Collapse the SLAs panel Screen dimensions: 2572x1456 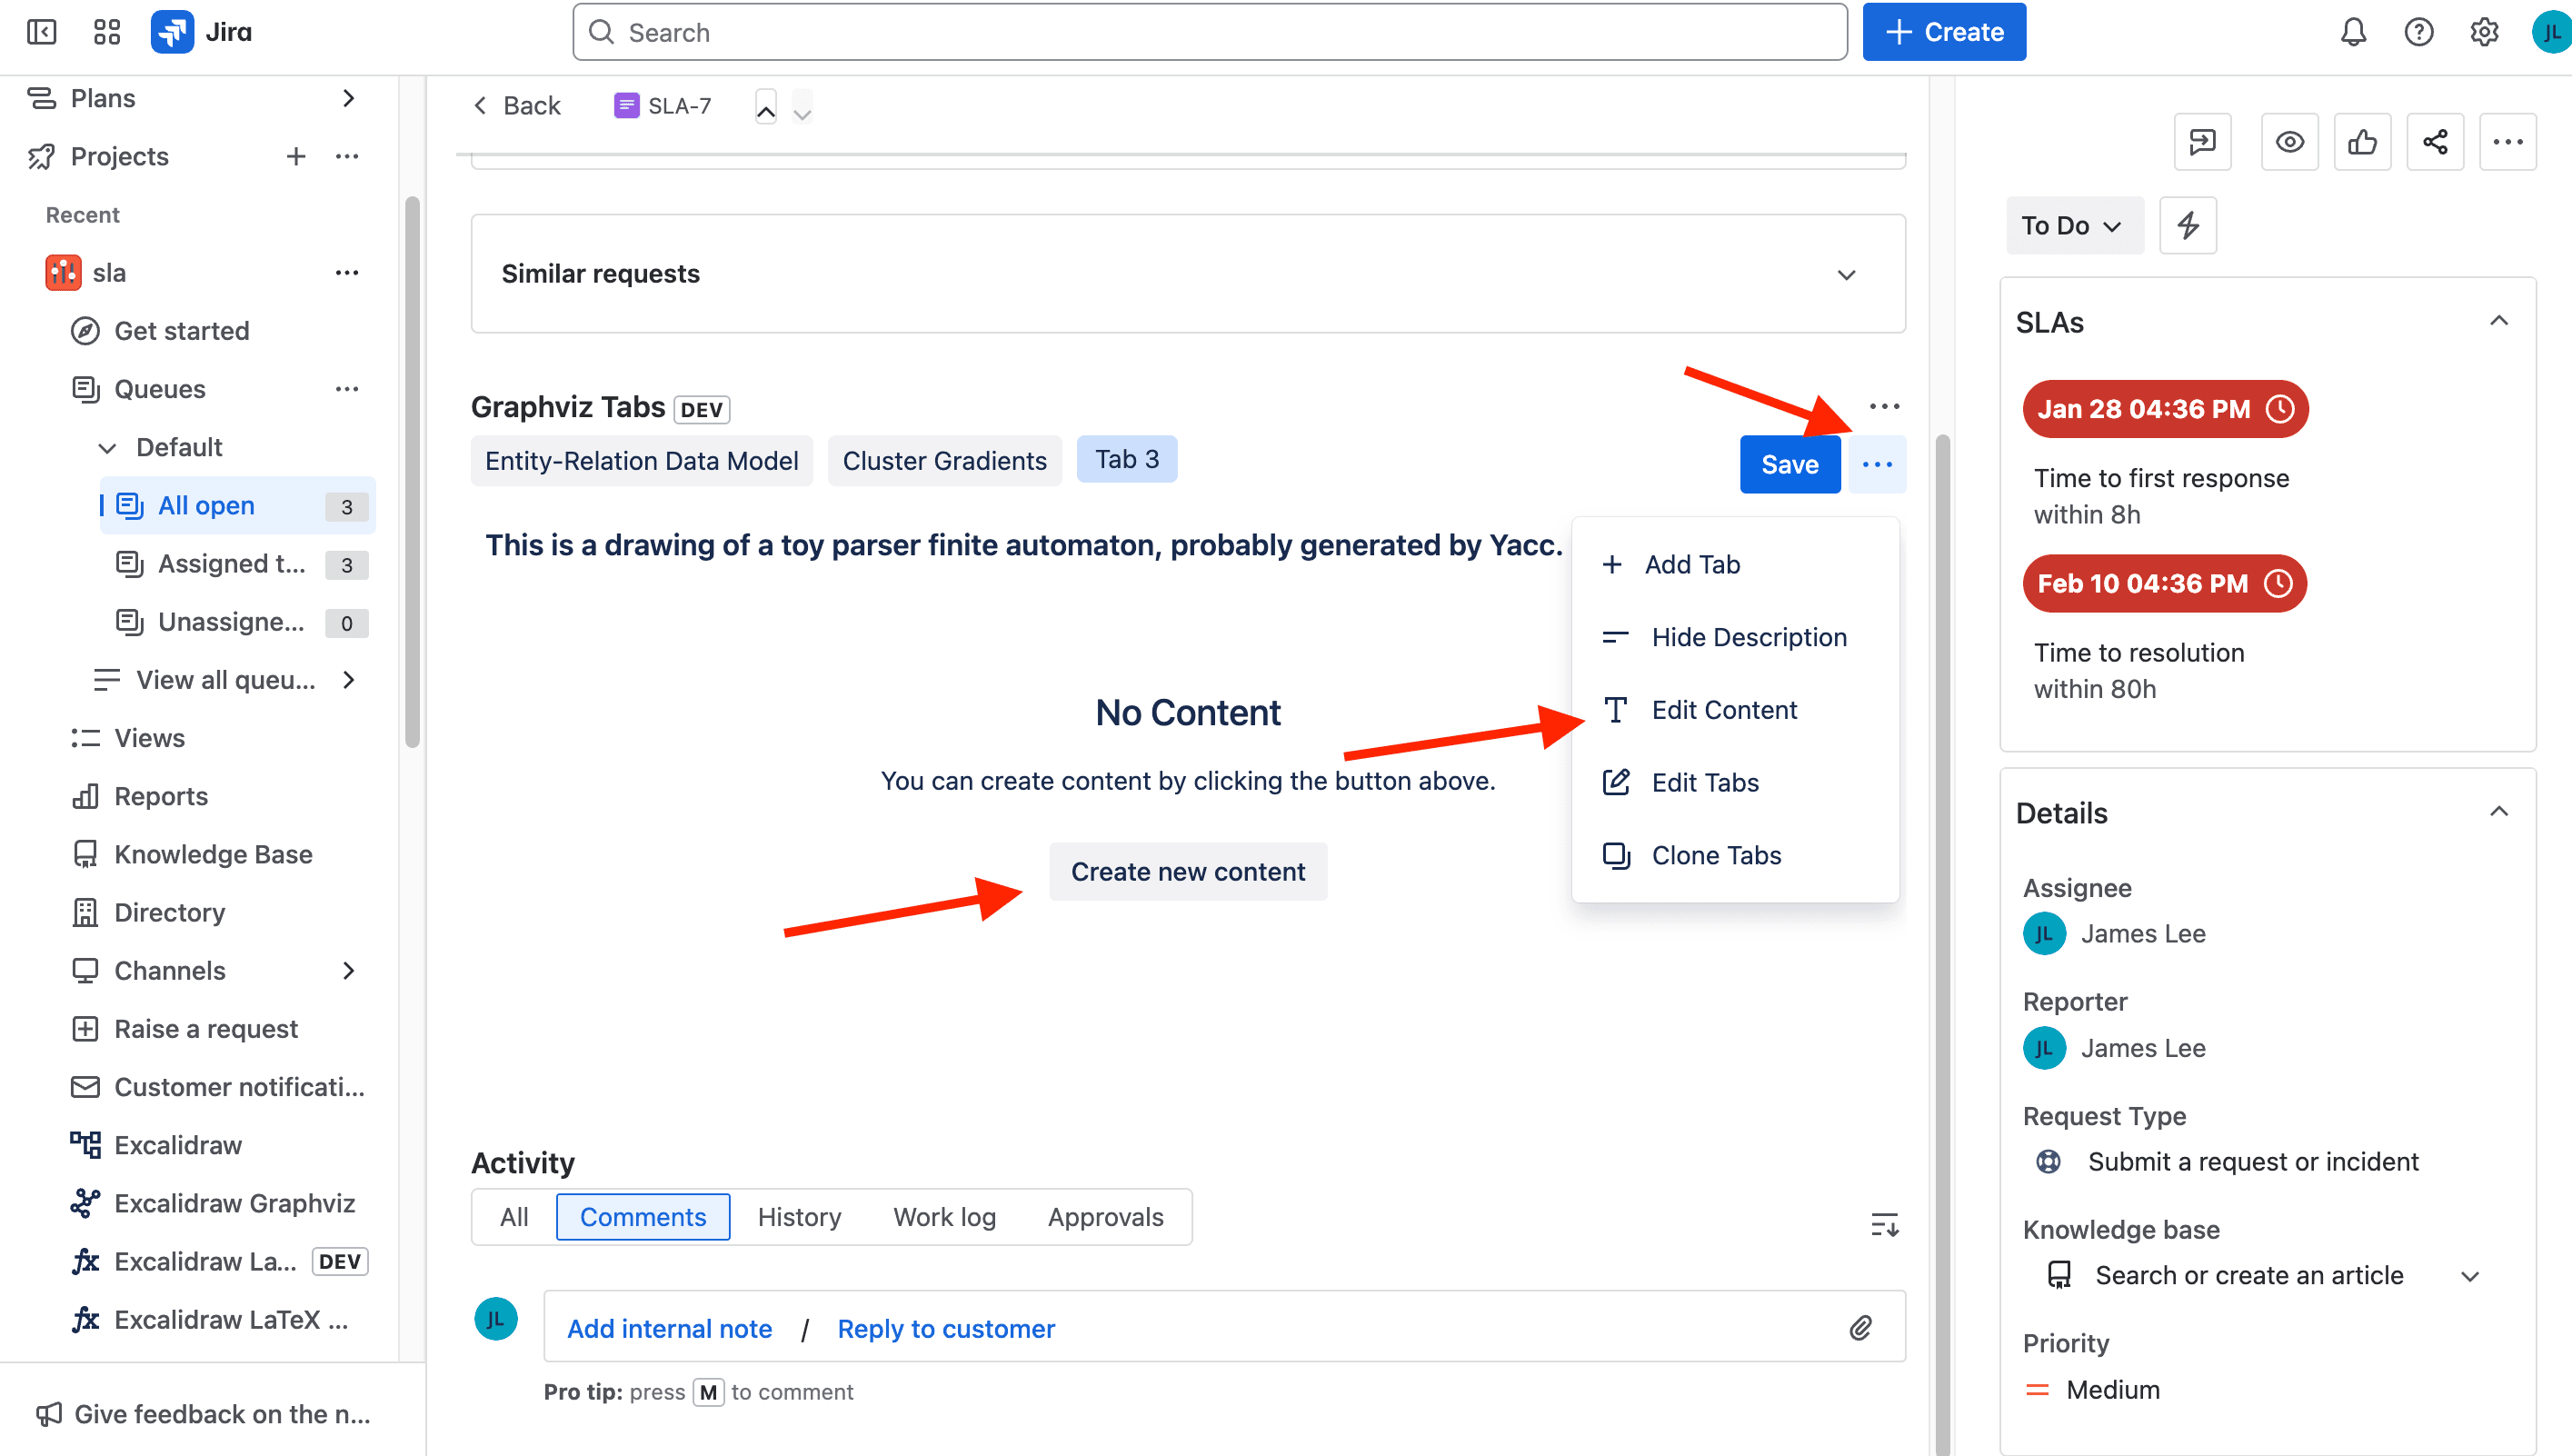pos(2498,321)
